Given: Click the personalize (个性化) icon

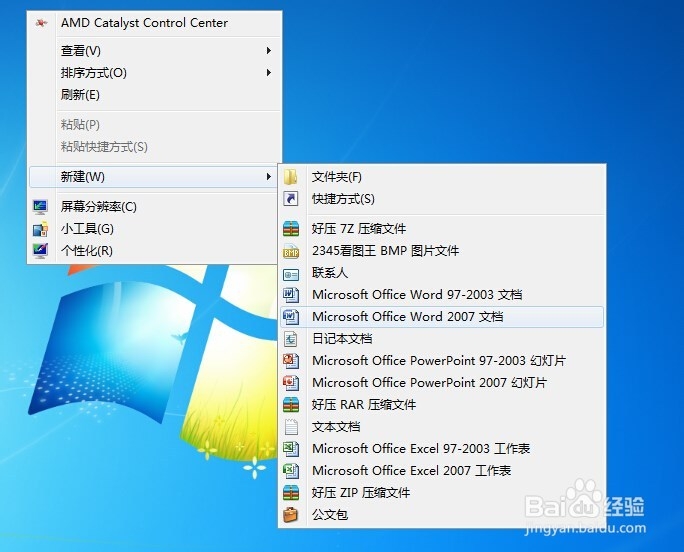Looking at the screenshot, I should click(x=40, y=250).
